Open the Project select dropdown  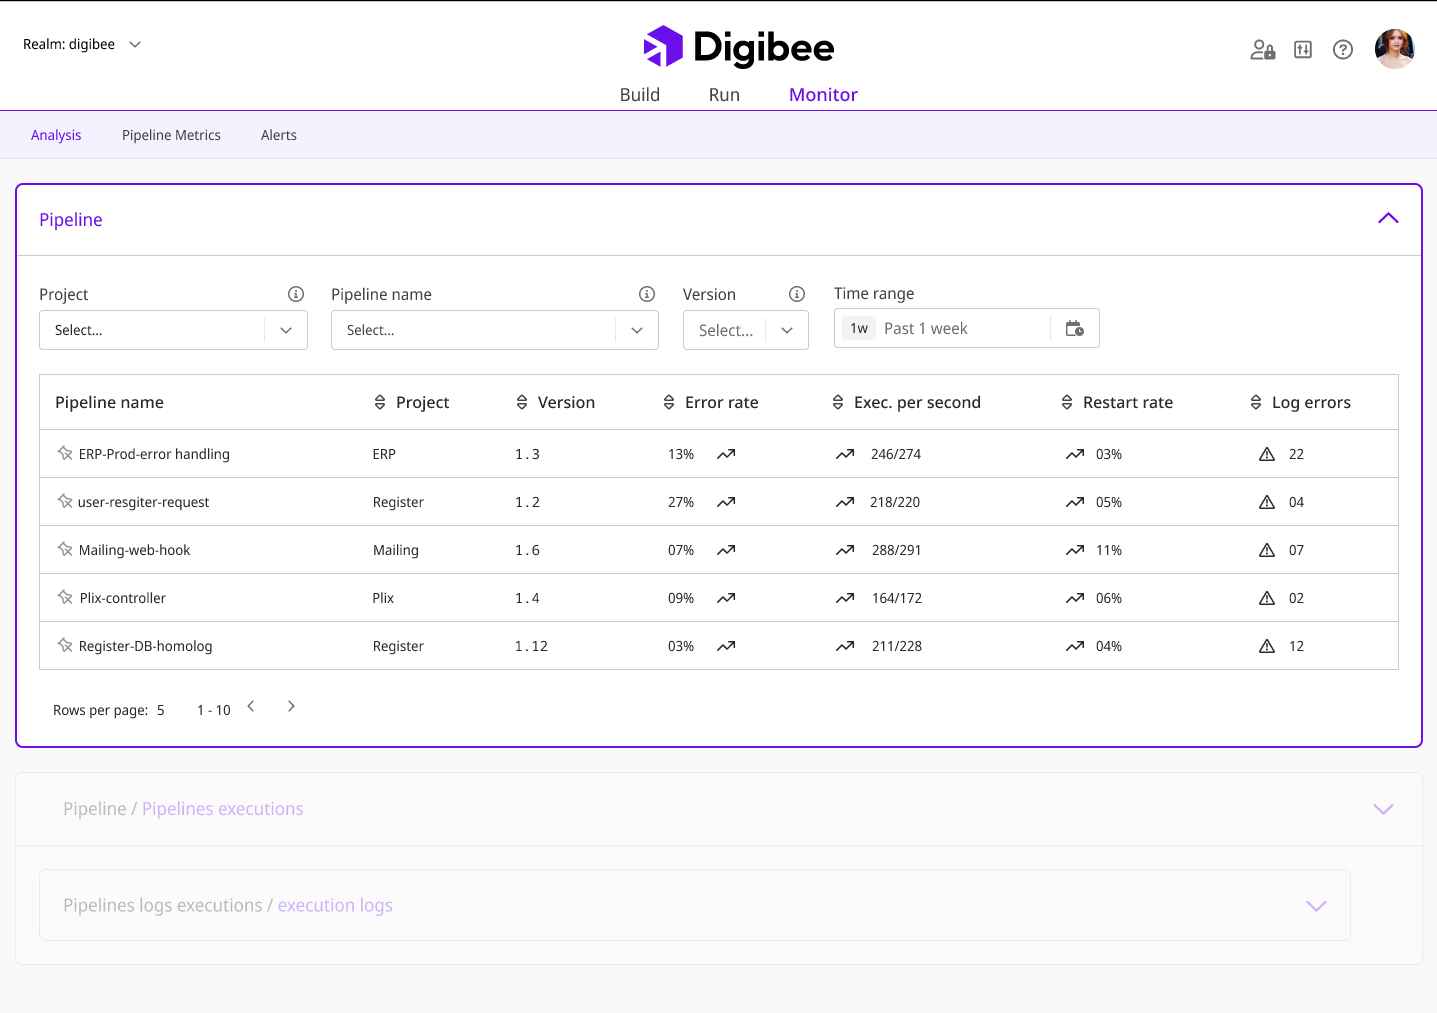click(173, 330)
